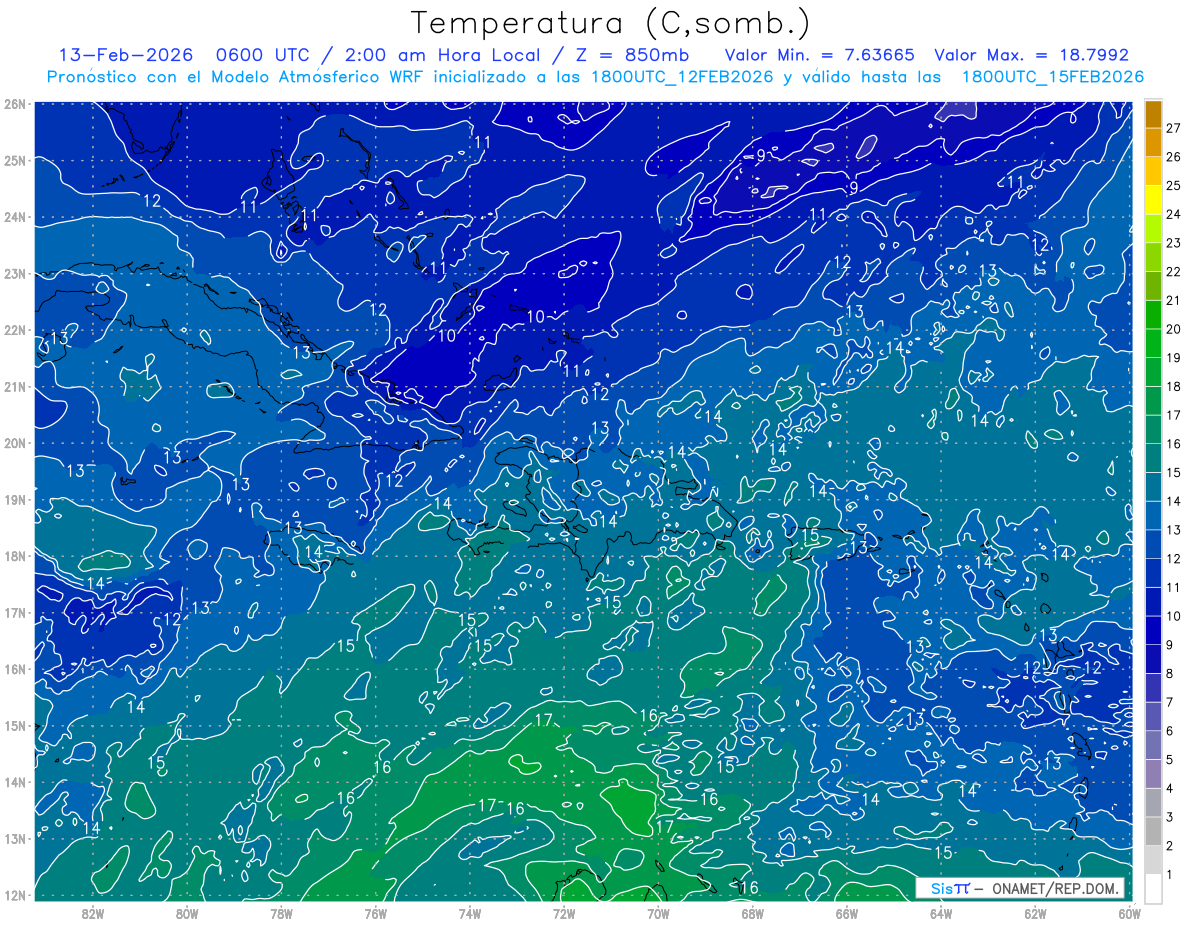
Task: Click the '21N' latitude label
Action: 15,387
